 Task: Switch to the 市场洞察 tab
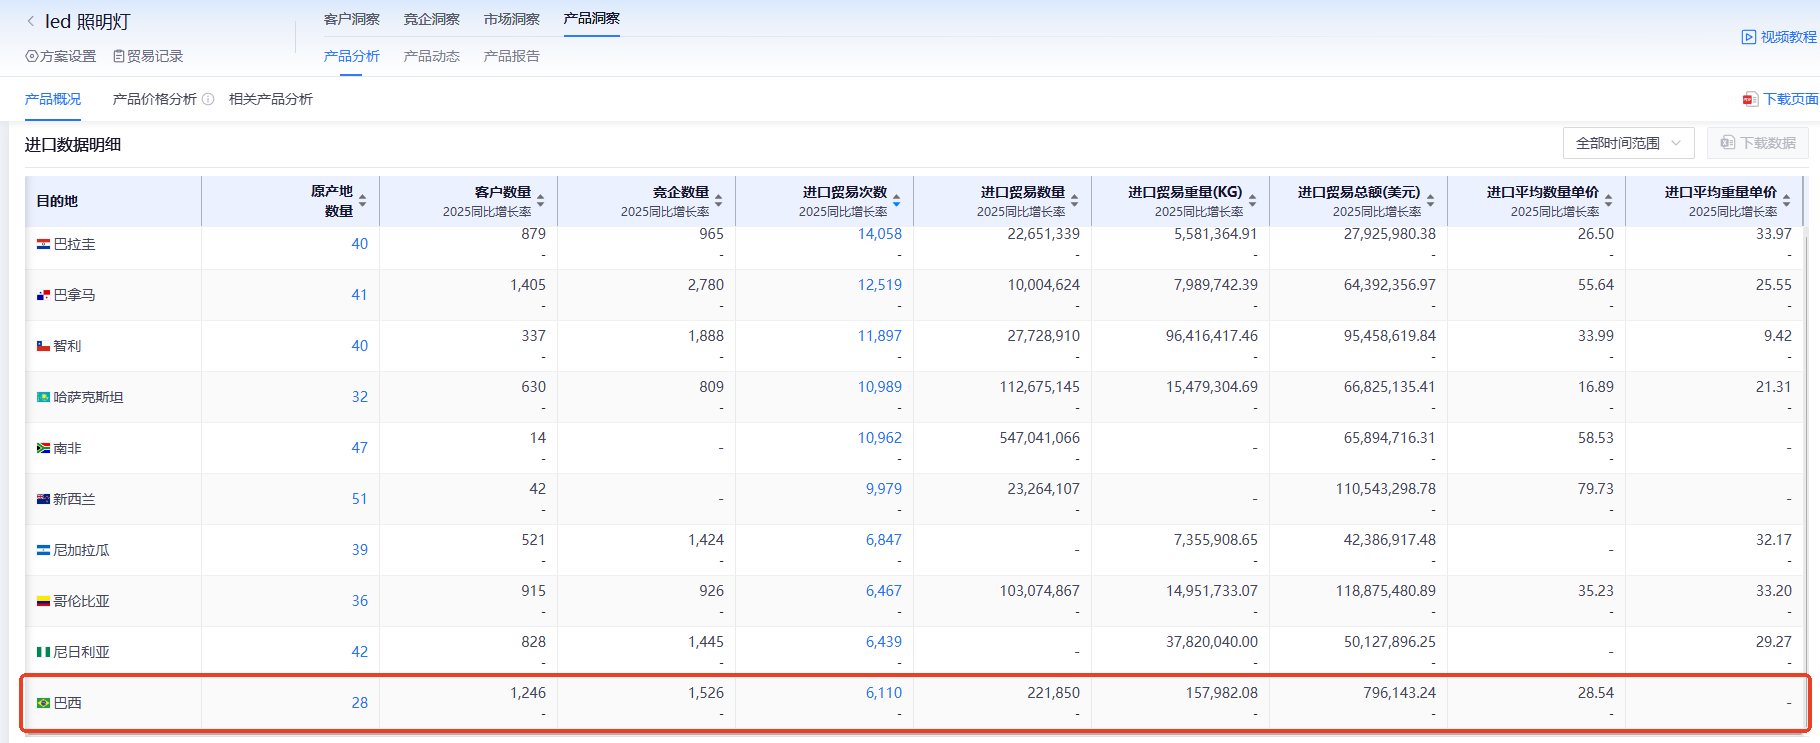tap(511, 19)
